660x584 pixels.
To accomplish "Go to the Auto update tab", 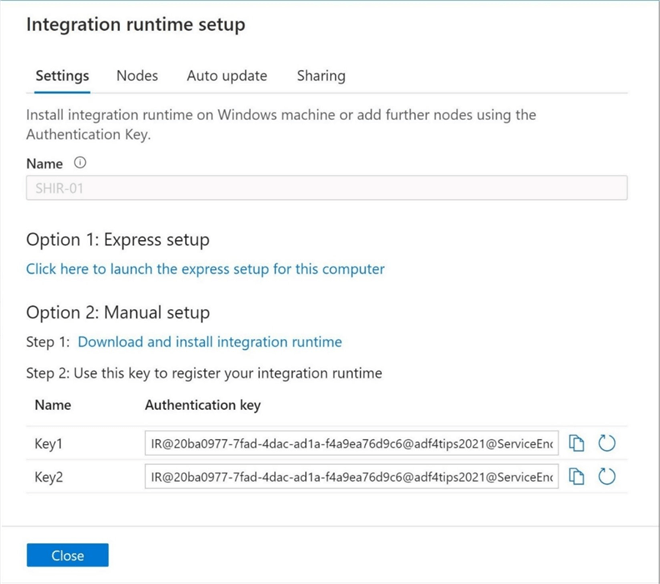I will tap(227, 76).
